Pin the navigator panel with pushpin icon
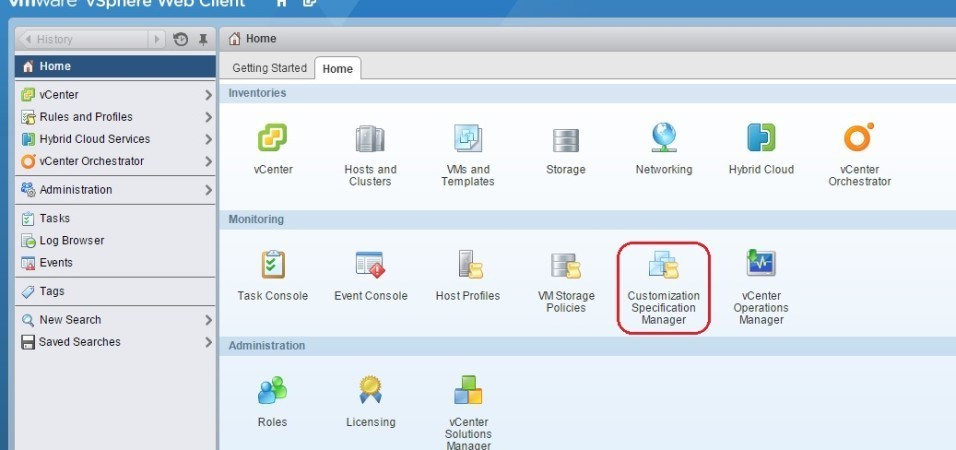956x450 pixels. point(203,40)
